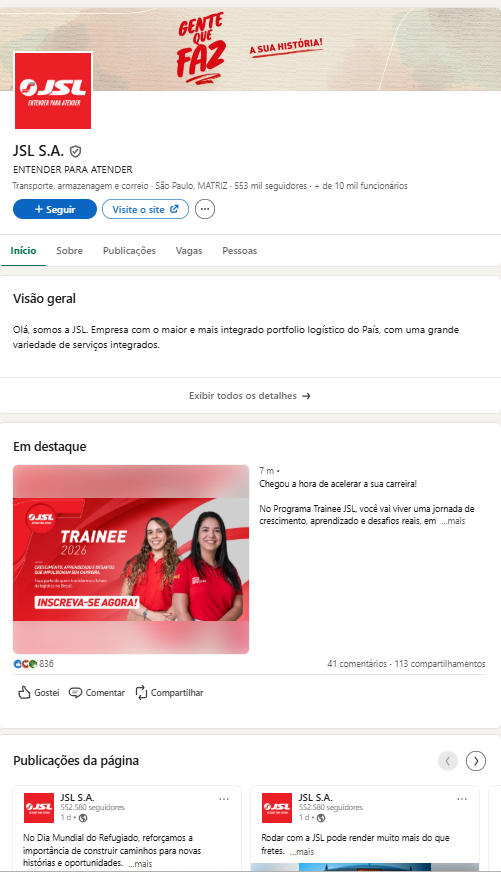
Task: Click the reaction icons beside 836
Action: point(25,663)
